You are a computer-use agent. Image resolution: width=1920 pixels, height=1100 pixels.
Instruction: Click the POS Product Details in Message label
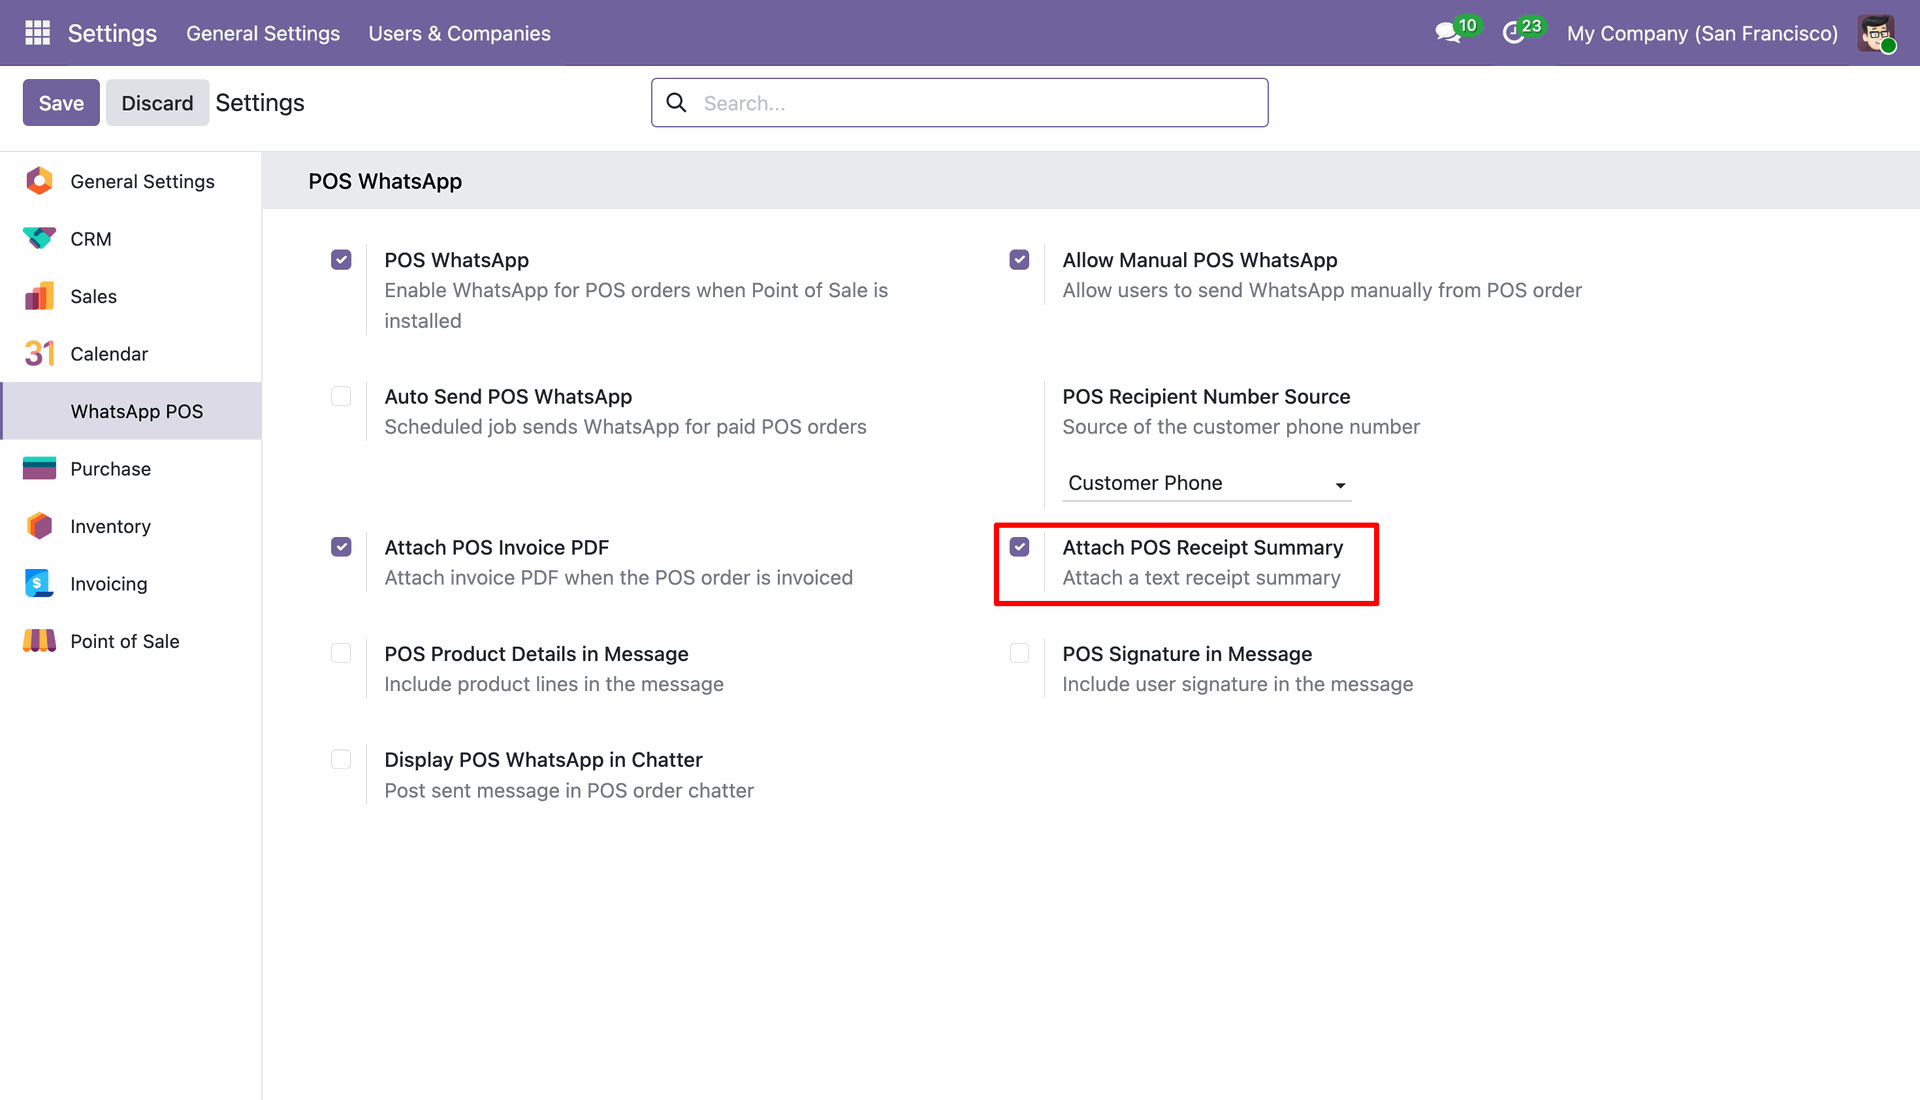tap(536, 654)
